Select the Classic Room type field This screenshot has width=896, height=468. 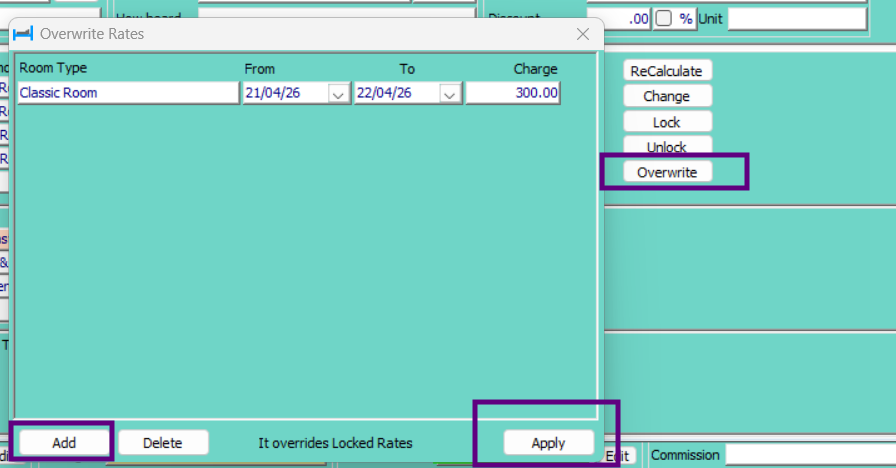(x=129, y=93)
